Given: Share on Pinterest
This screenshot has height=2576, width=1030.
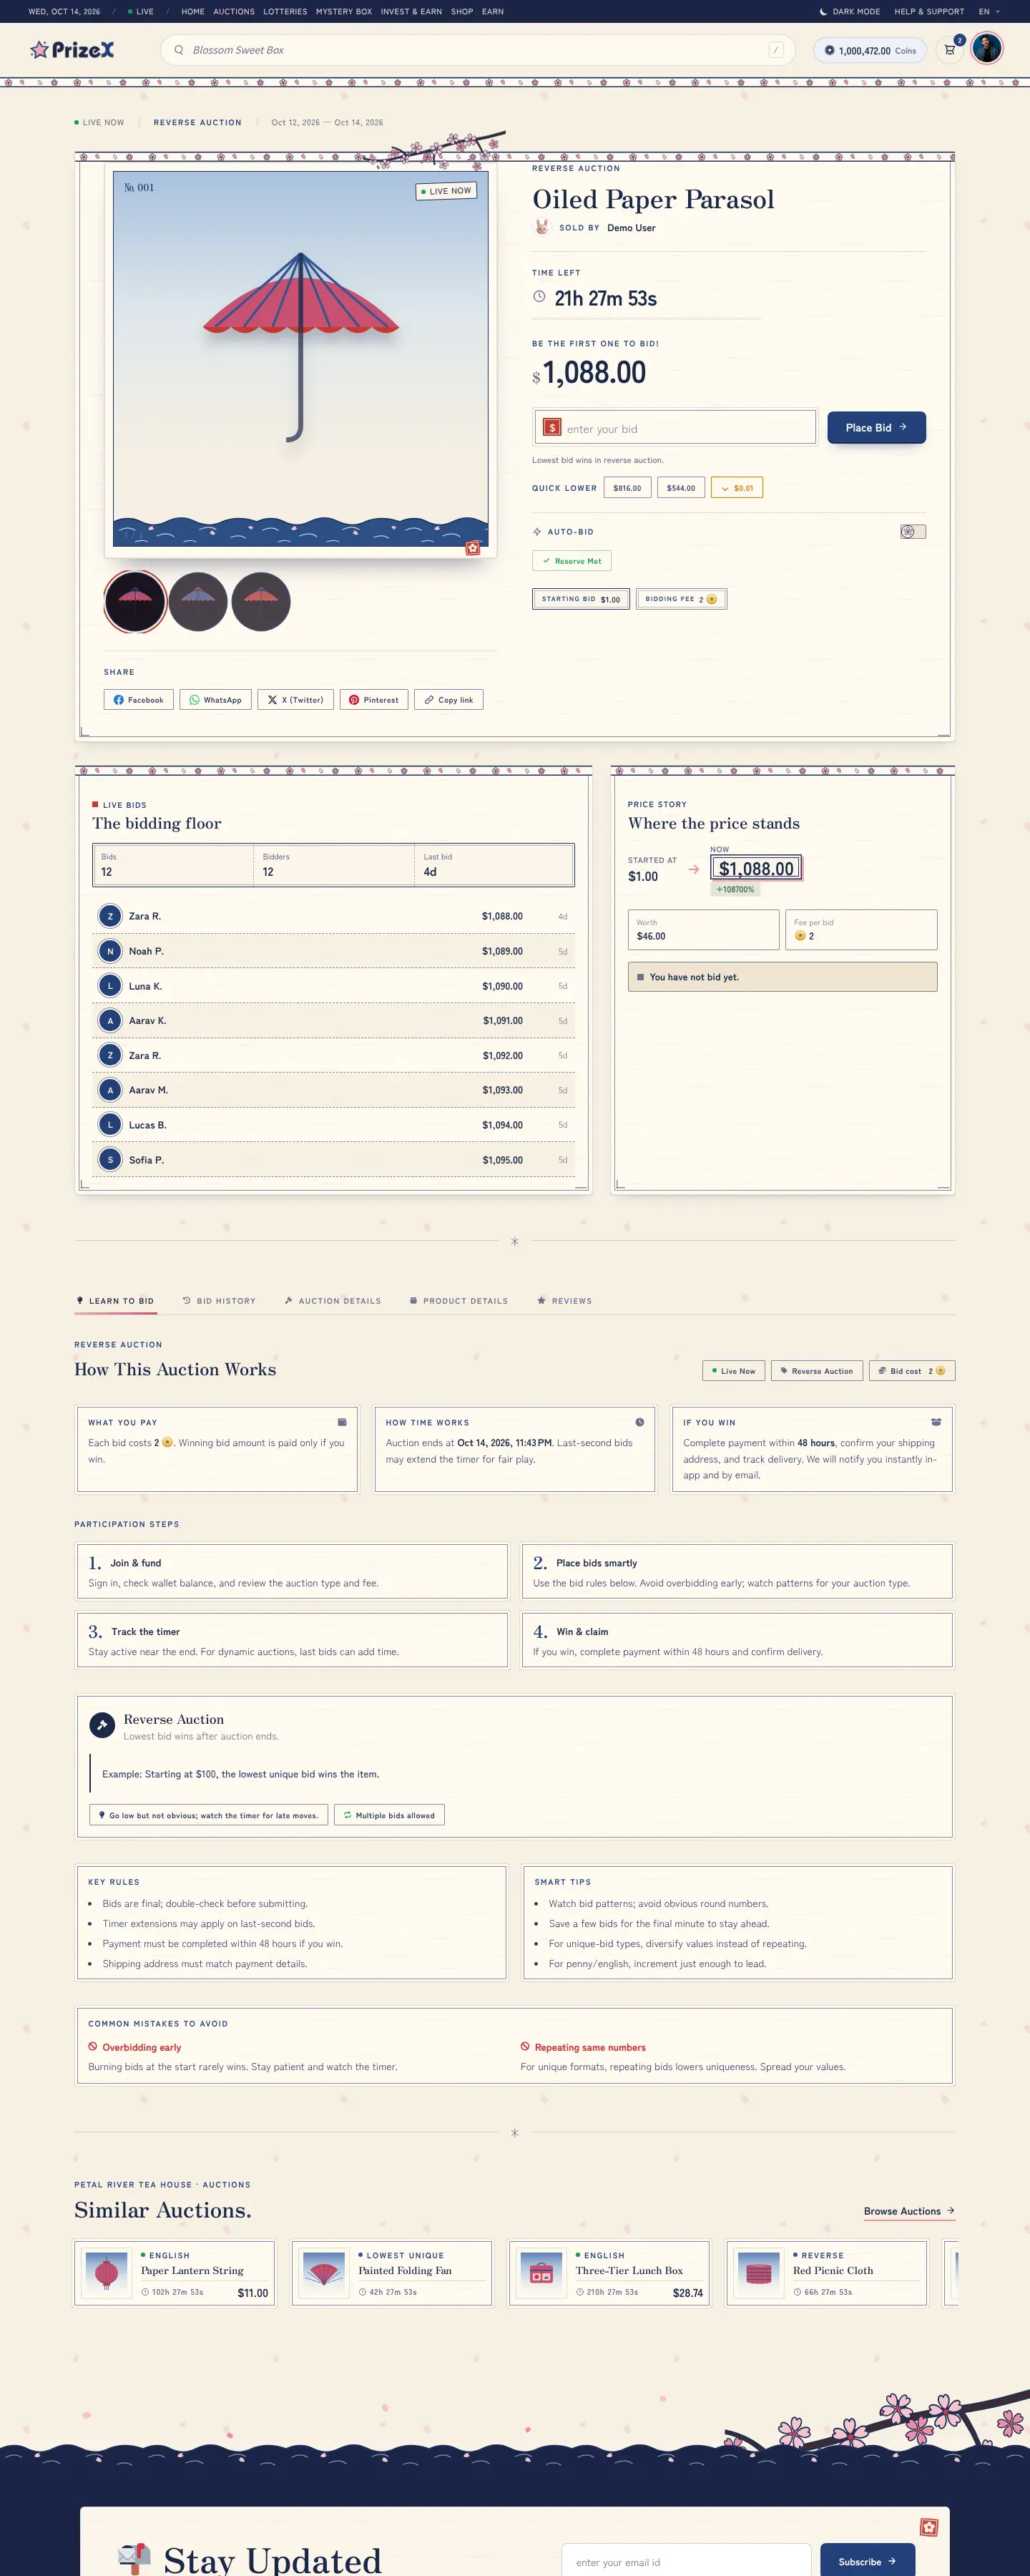Looking at the screenshot, I should (373, 700).
